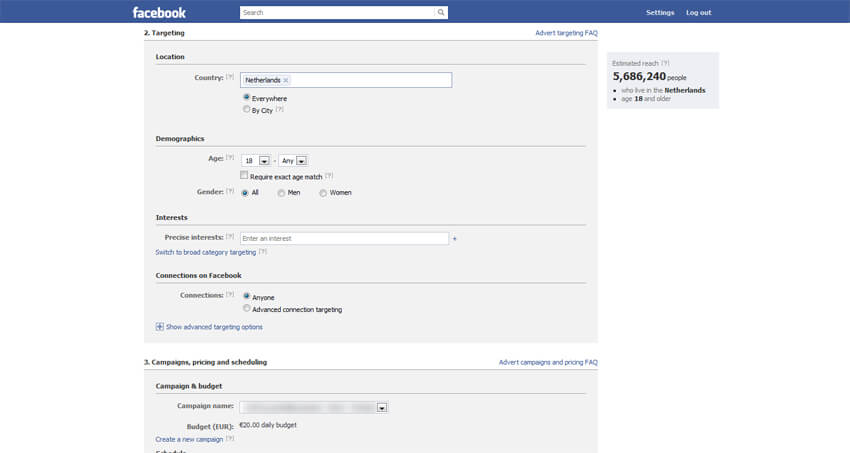Select gender All

tap(245, 193)
